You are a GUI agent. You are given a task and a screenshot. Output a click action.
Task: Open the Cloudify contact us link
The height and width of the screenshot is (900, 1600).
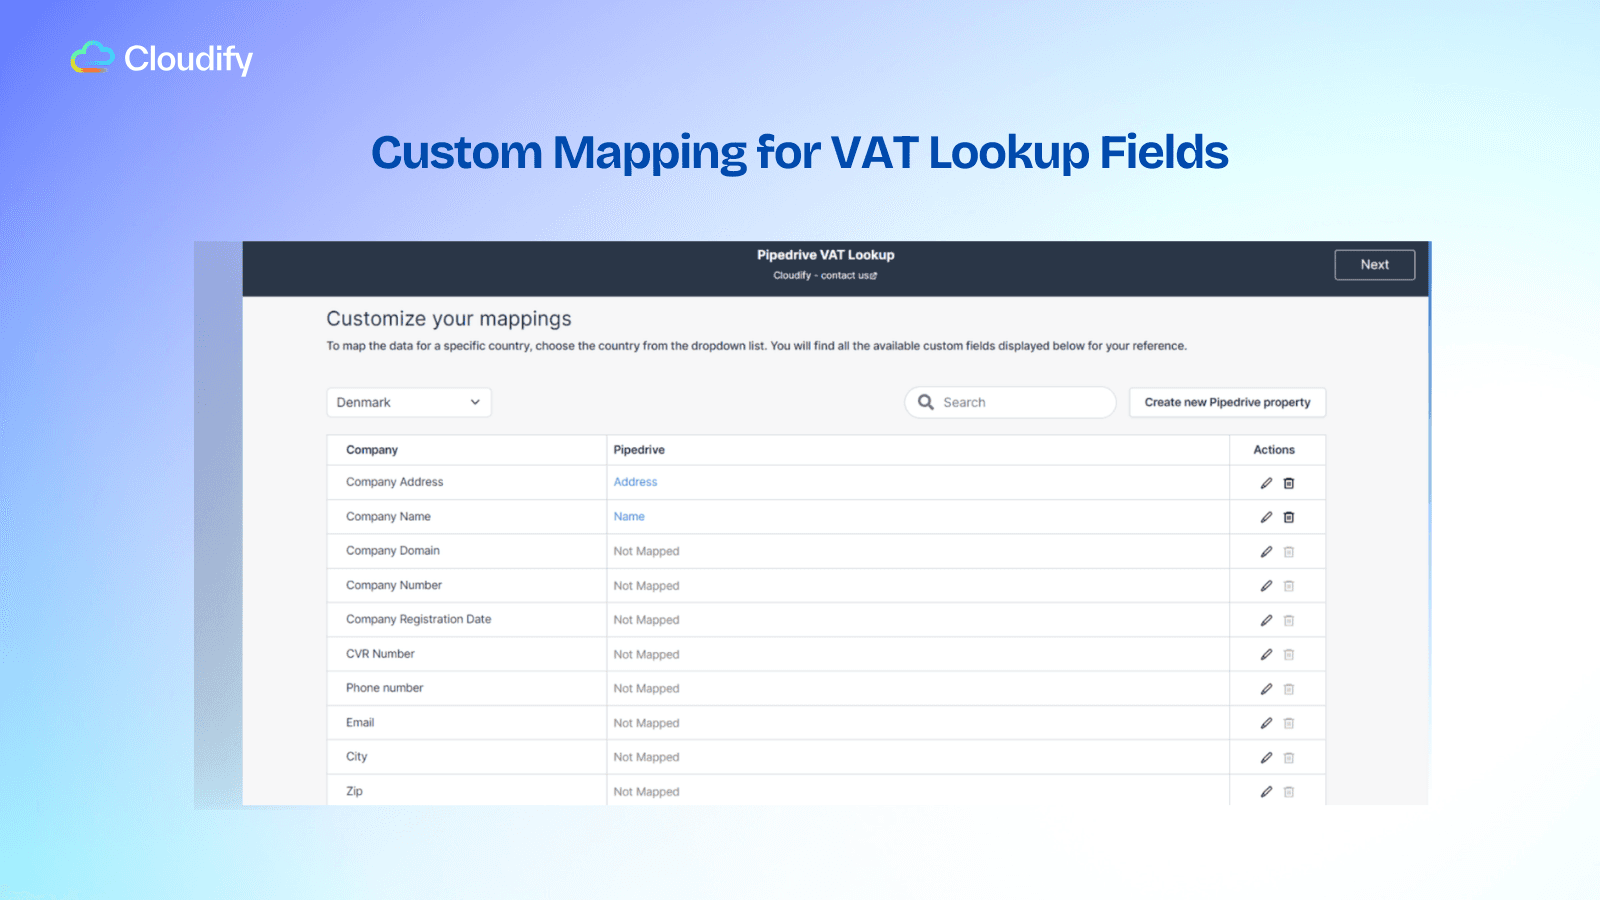(x=825, y=276)
